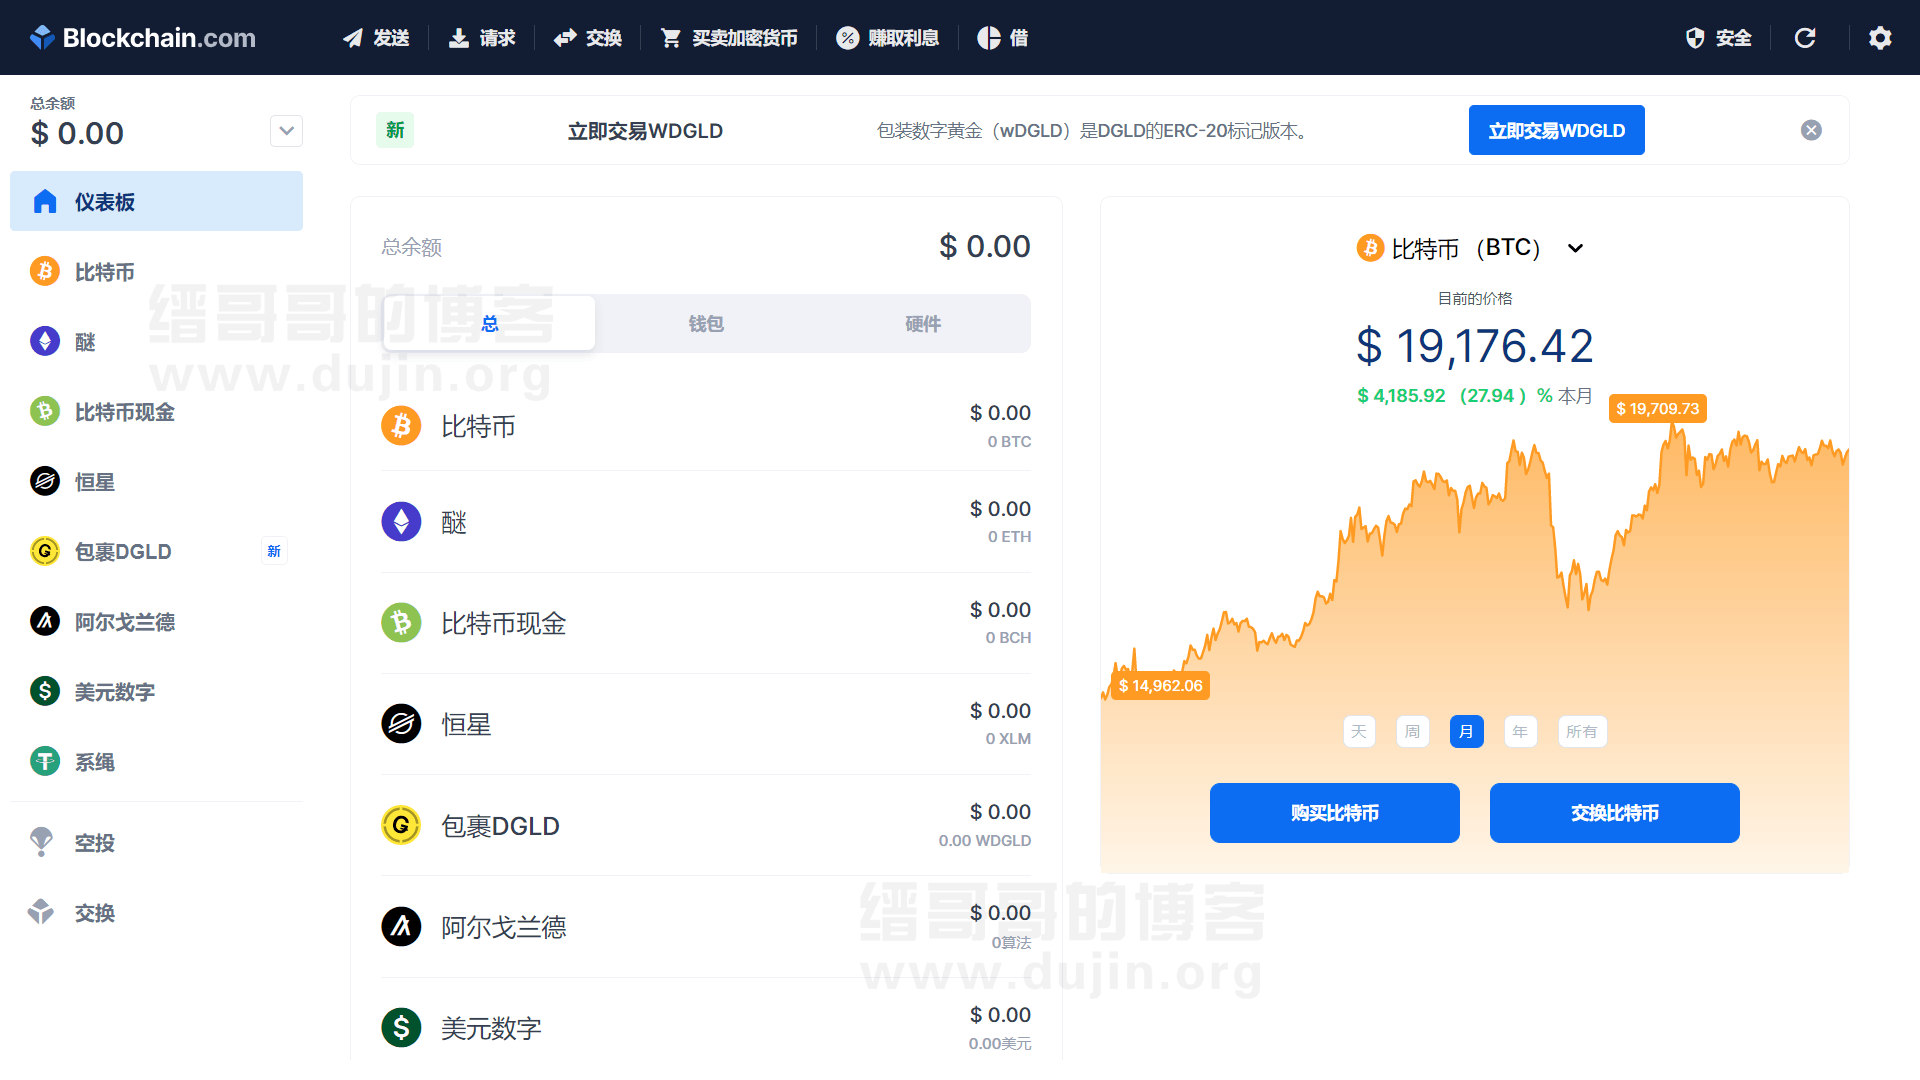
Task: Switch to the 钱包 tab
Action: (x=705, y=323)
